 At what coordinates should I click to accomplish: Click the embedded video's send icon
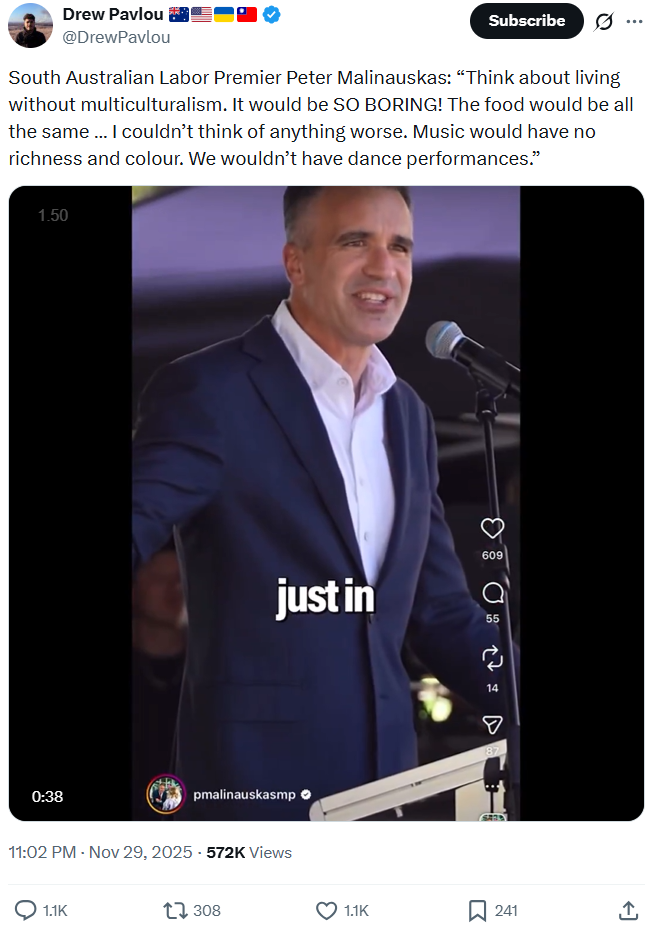(x=493, y=724)
